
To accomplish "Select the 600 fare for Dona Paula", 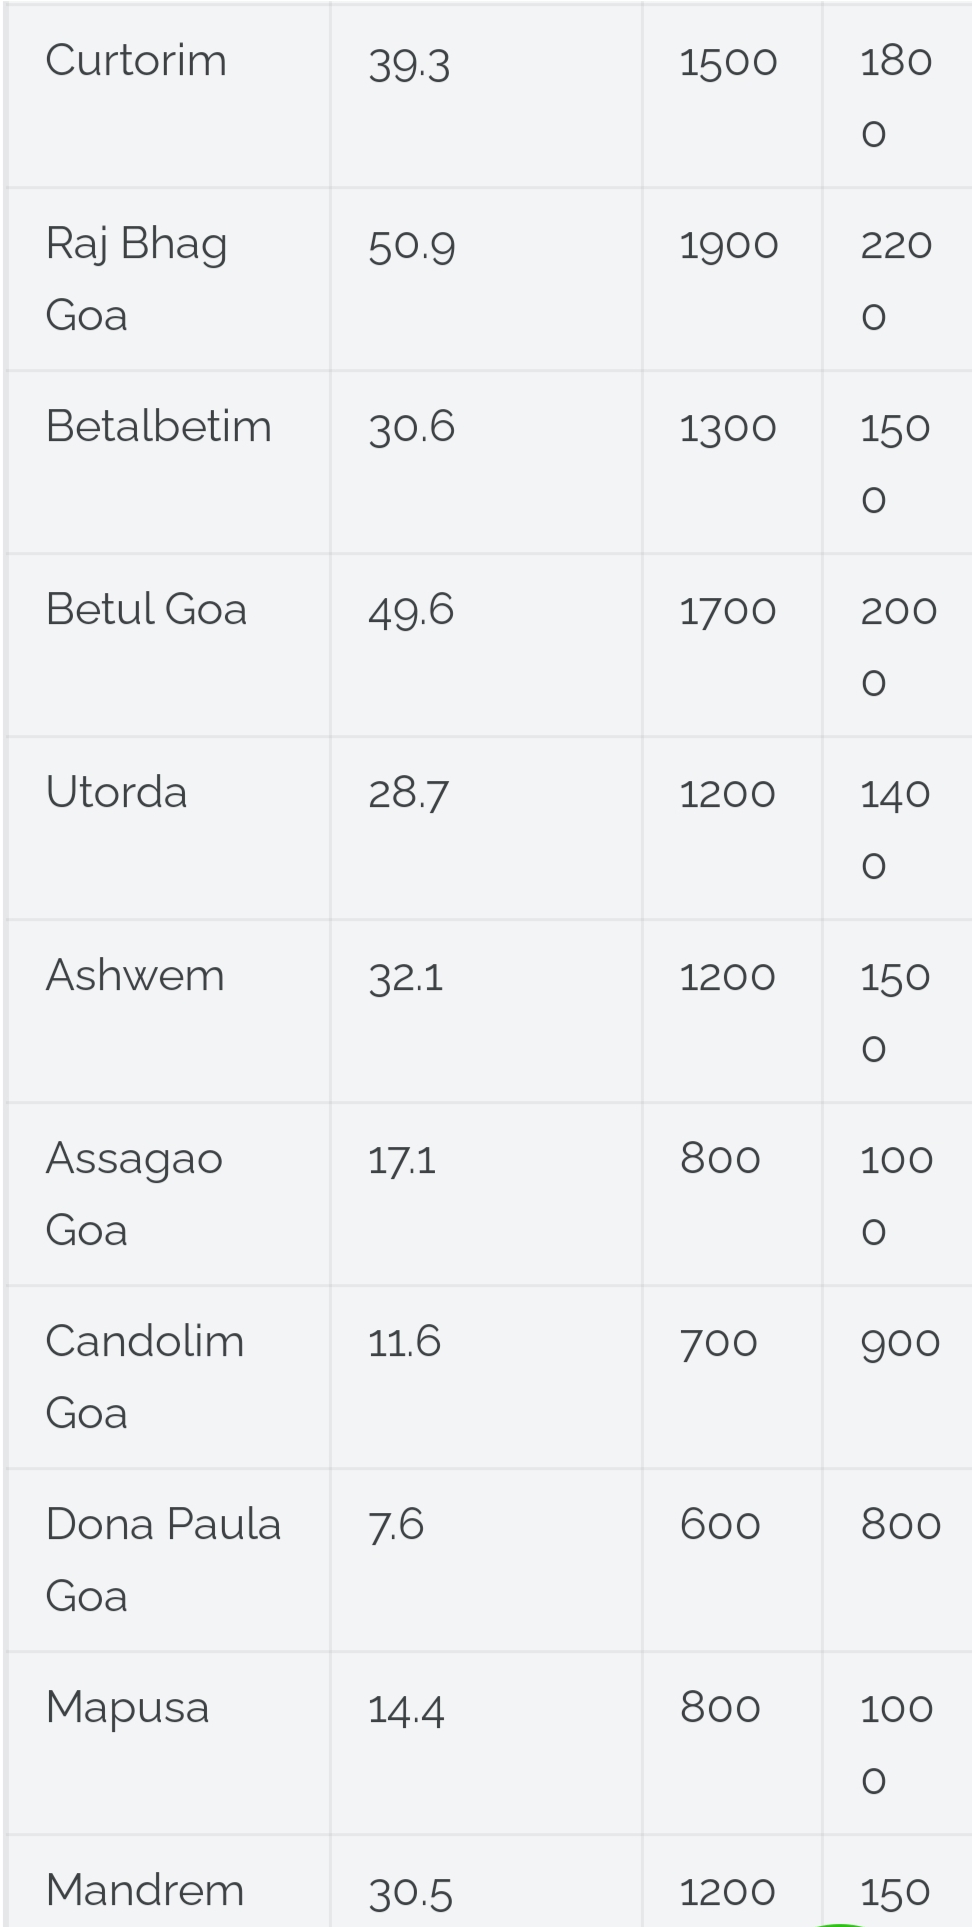I will click(x=720, y=1526).
